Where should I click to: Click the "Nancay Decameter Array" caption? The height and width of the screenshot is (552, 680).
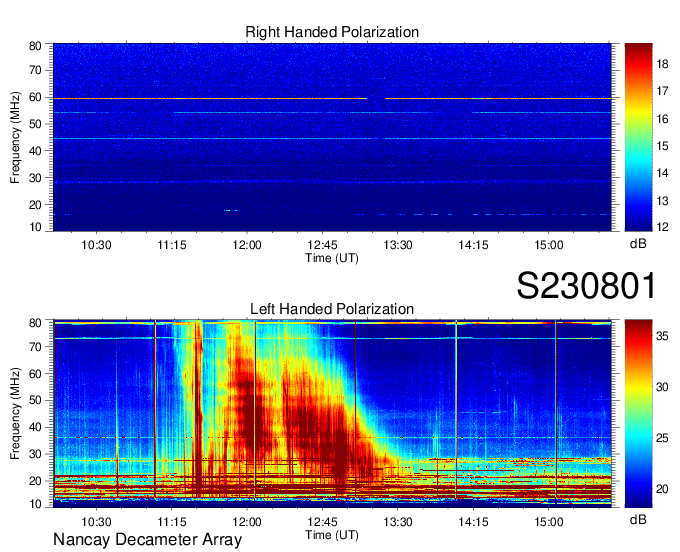click(147, 540)
